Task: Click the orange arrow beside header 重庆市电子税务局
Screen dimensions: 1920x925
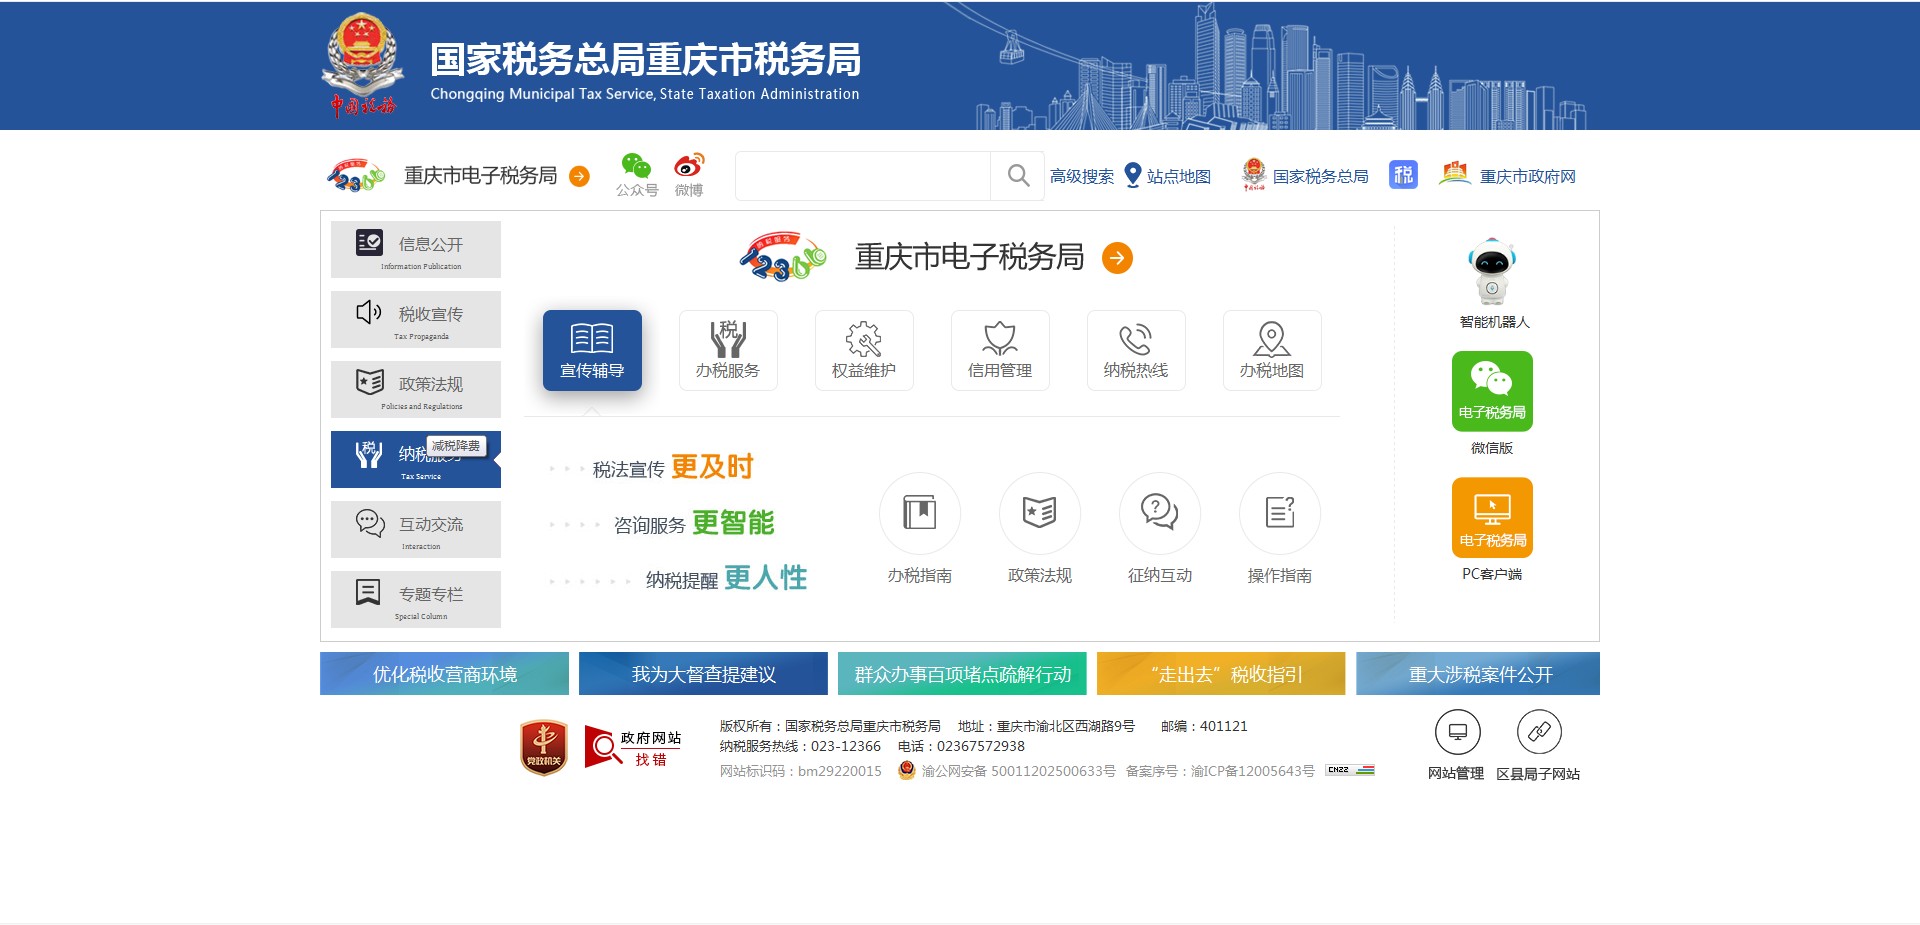Action: 579,177
